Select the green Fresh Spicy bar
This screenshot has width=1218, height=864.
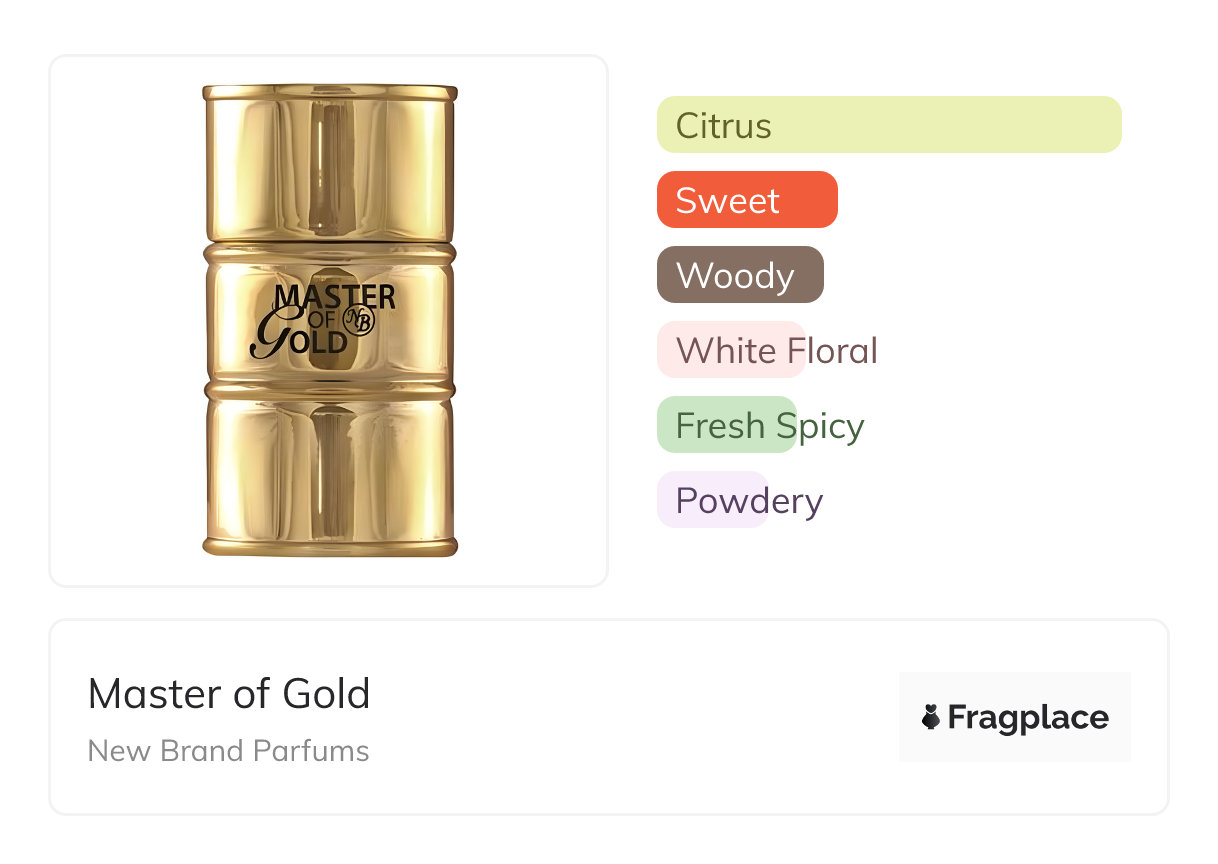[x=726, y=425]
